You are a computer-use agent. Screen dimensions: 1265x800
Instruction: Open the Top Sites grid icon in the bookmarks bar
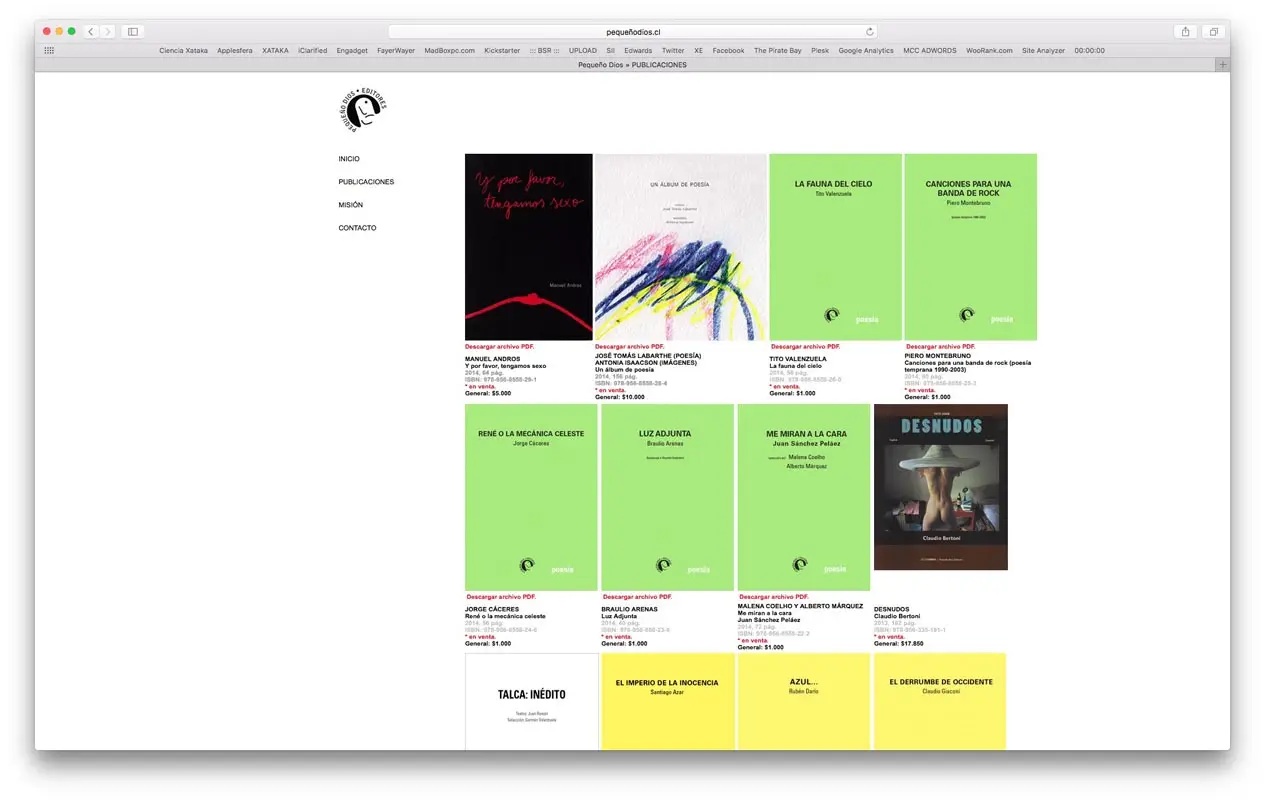click(x=49, y=50)
